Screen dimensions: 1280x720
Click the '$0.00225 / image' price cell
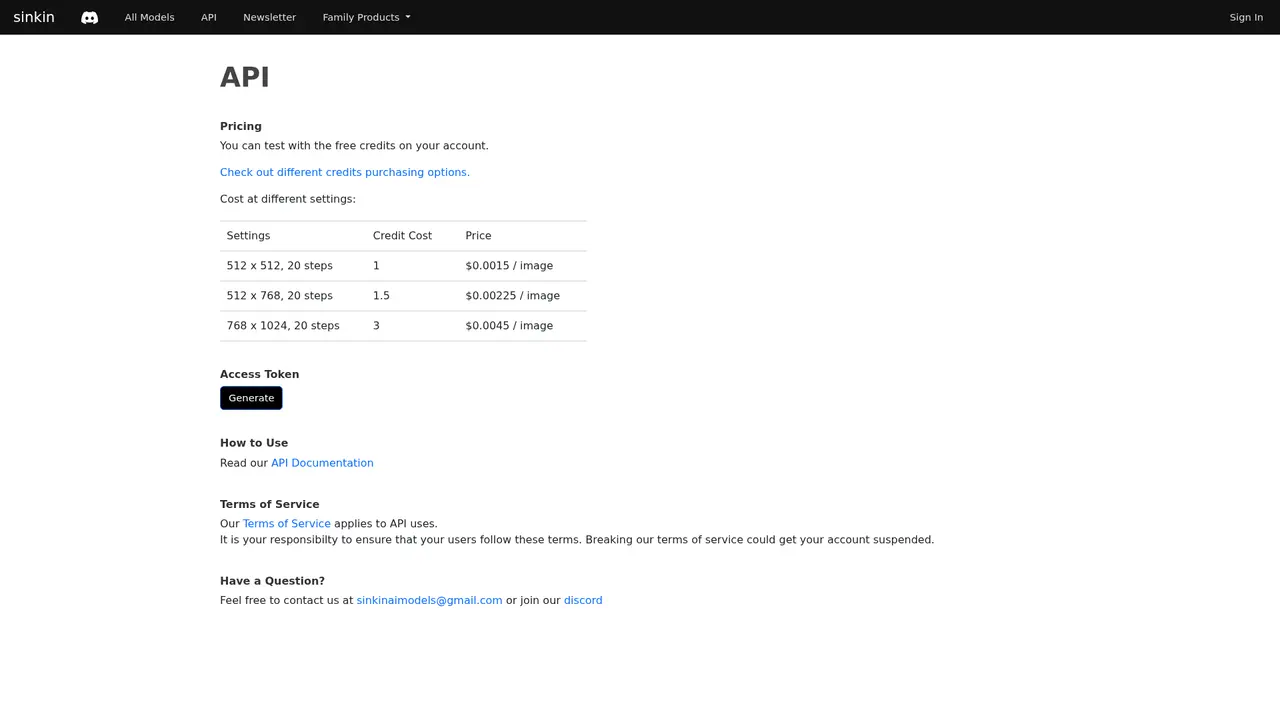(523, 296)
